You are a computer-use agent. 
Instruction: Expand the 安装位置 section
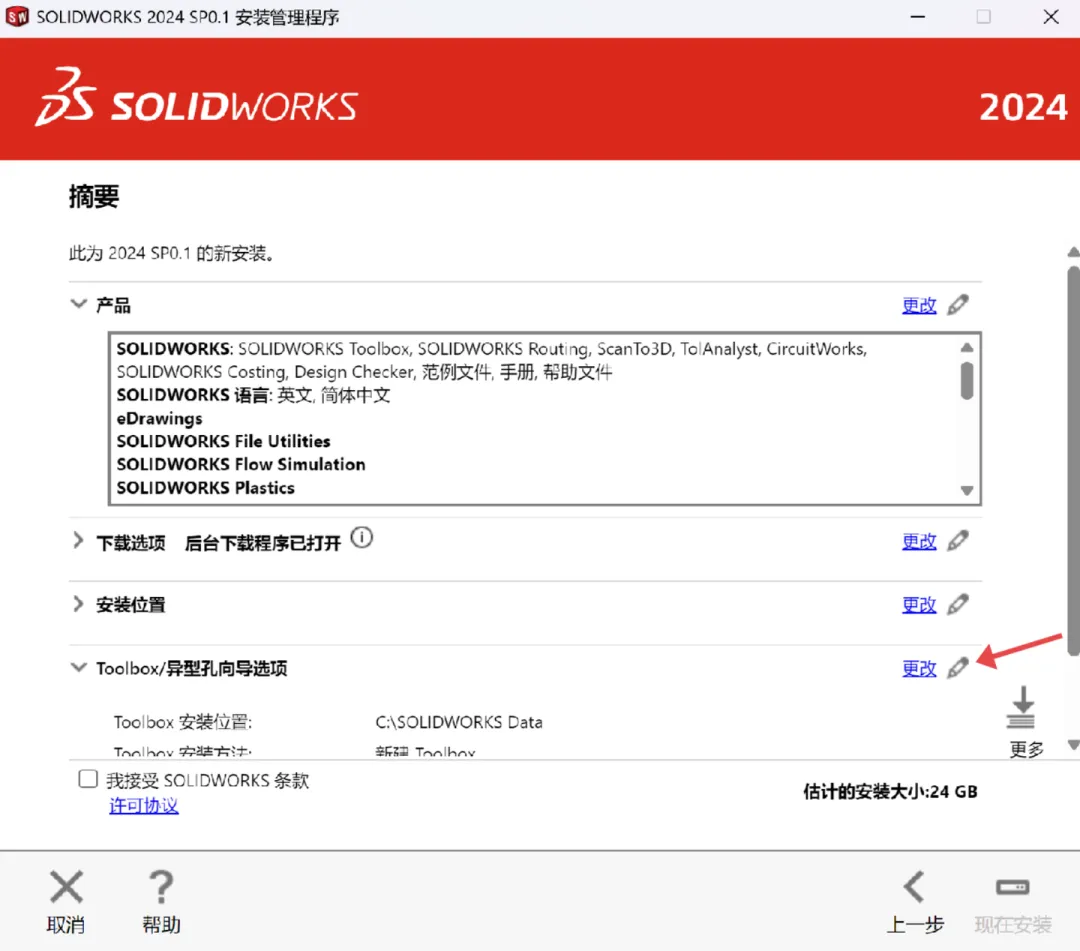click(x=78, y=604)
